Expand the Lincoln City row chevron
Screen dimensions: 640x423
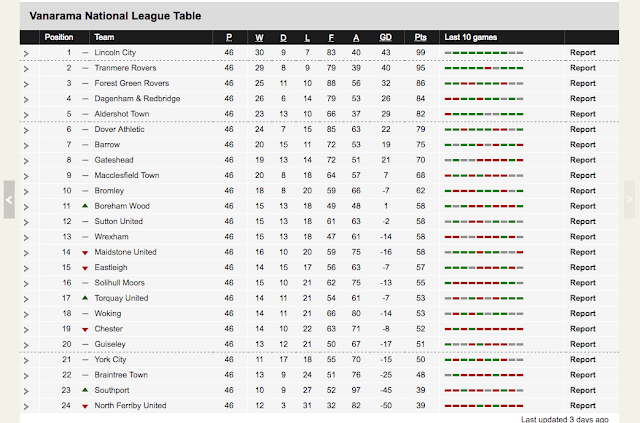(26, 53)
